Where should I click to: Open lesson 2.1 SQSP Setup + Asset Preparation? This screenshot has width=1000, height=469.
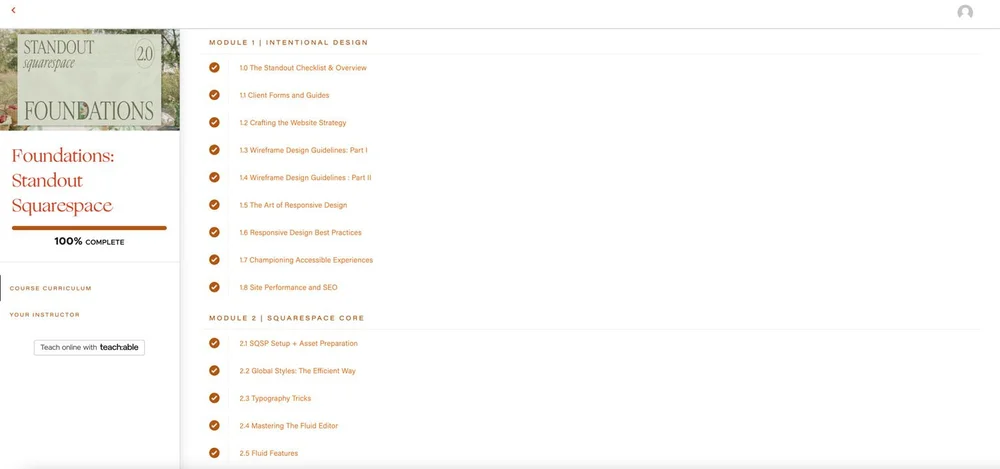click(x=298, y=343)
